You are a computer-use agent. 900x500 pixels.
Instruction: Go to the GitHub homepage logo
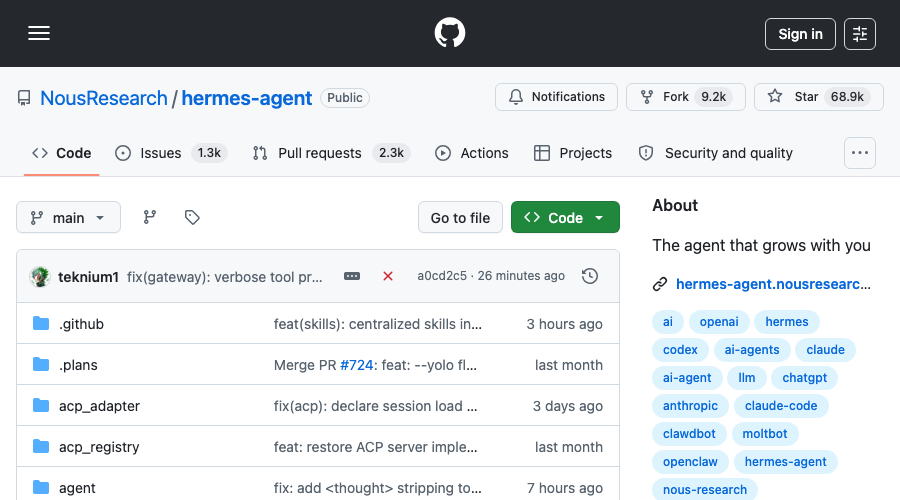tap(450, 33)
